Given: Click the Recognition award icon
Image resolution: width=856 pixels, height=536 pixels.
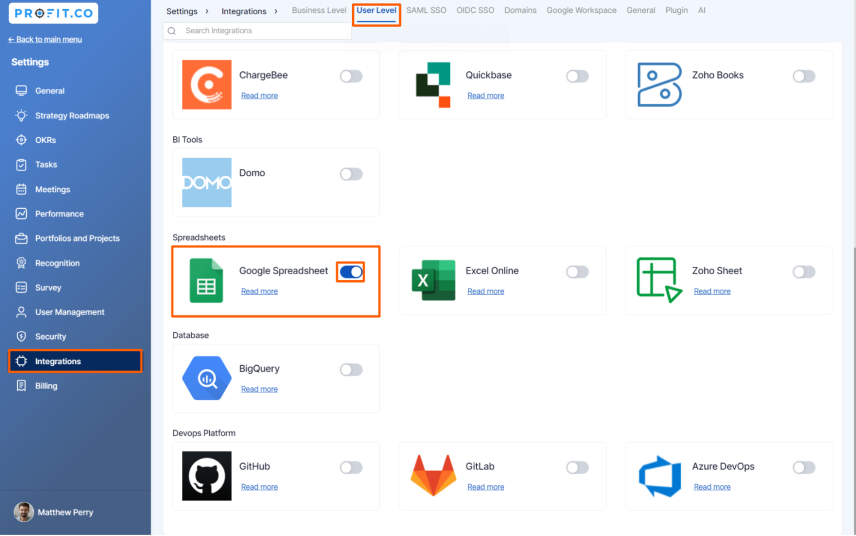Looking at the screenshot, I should 21,263.
